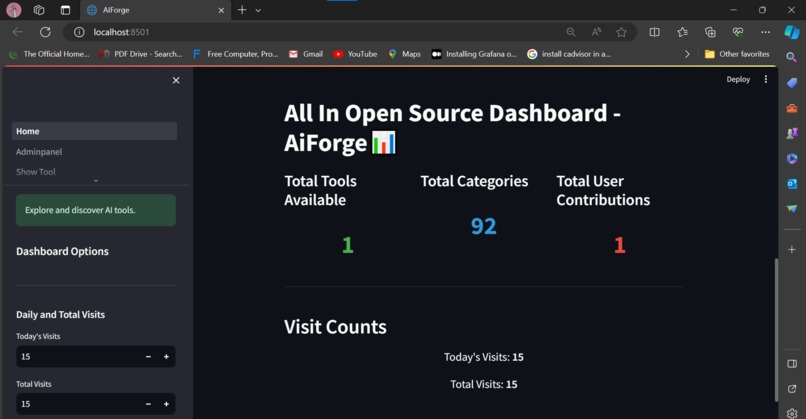This screenshot has width=806, height=419.
Task: Open the Workspaces icon
Action: coord(39,10)
